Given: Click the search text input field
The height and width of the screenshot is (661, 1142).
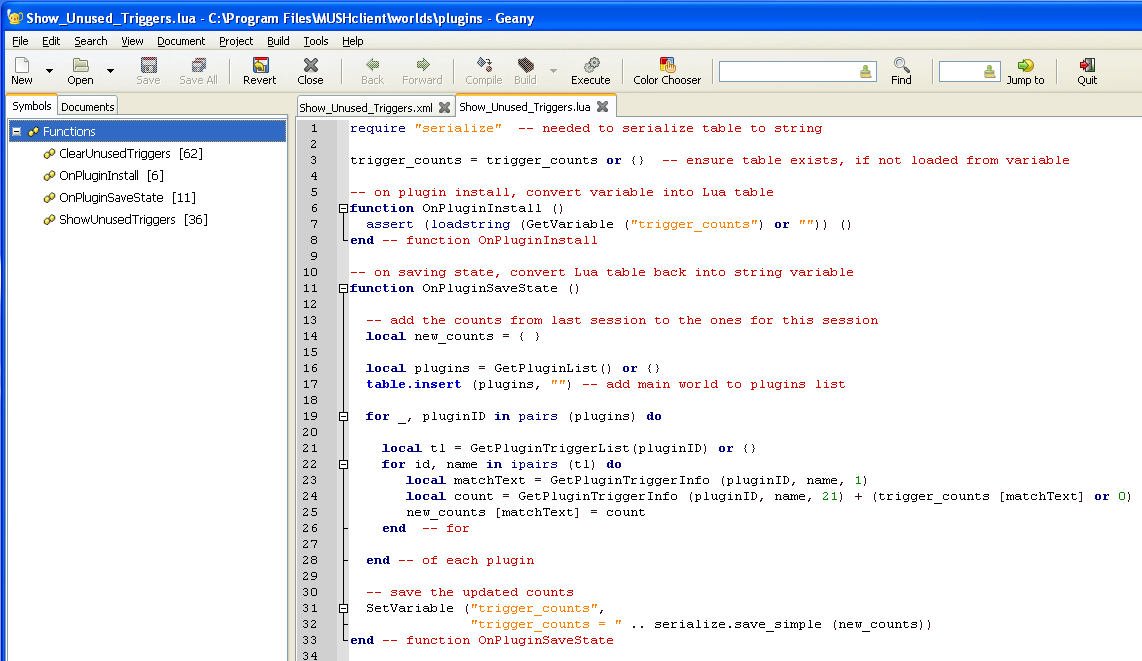Looking at the screenshot, I should 787,71.
